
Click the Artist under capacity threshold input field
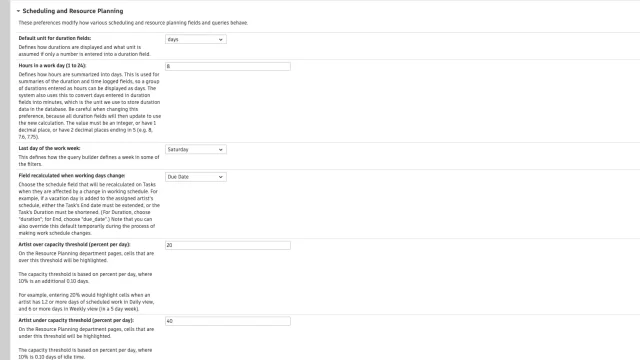(x=228, y=321)
